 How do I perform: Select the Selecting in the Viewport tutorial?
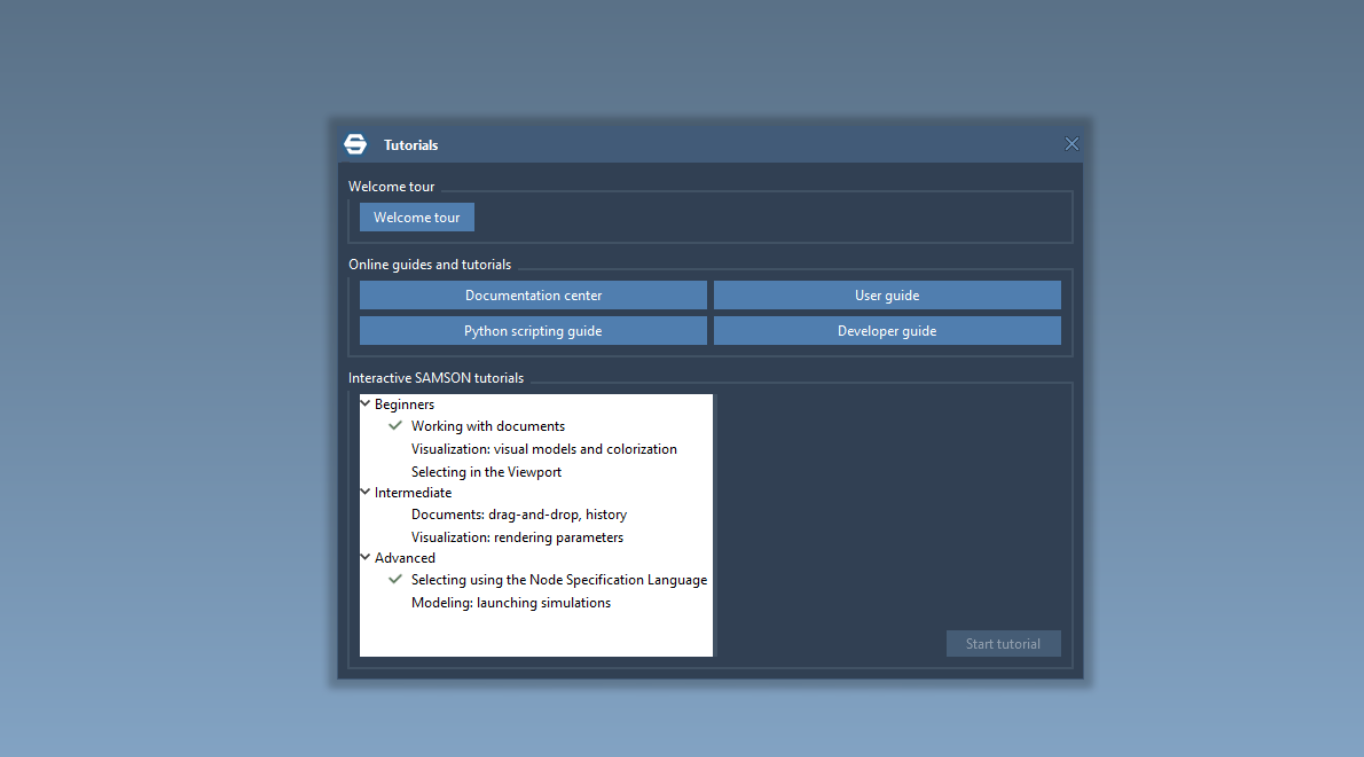click(486, 472)
